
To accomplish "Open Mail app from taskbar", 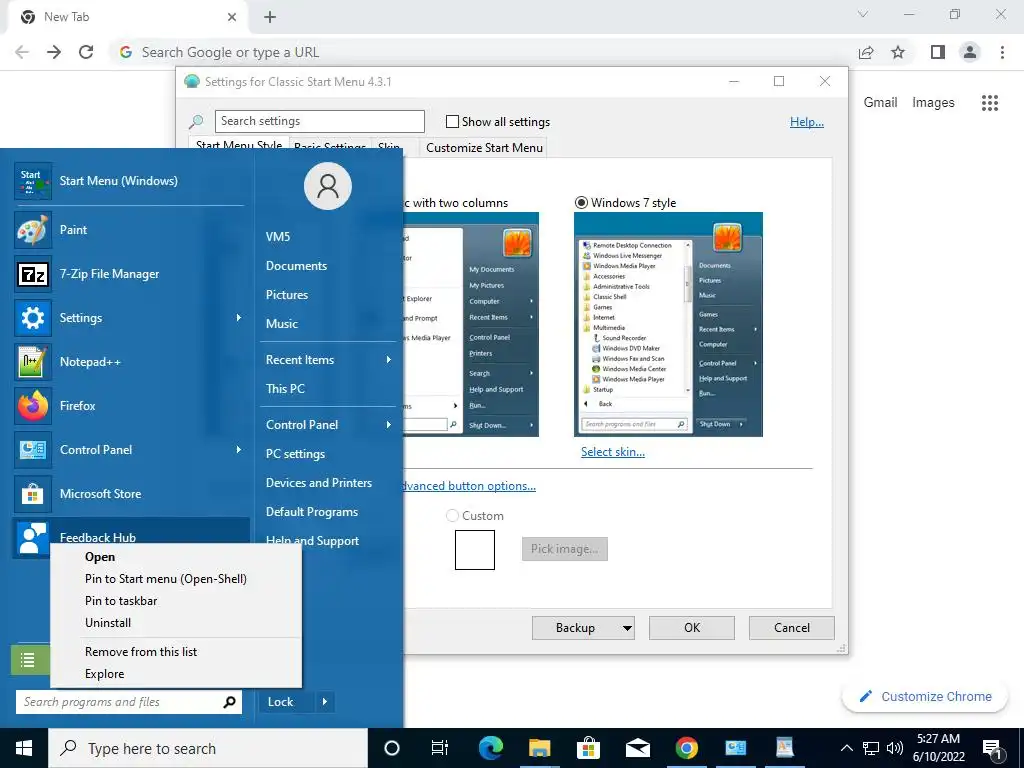I will pos(637,748).
